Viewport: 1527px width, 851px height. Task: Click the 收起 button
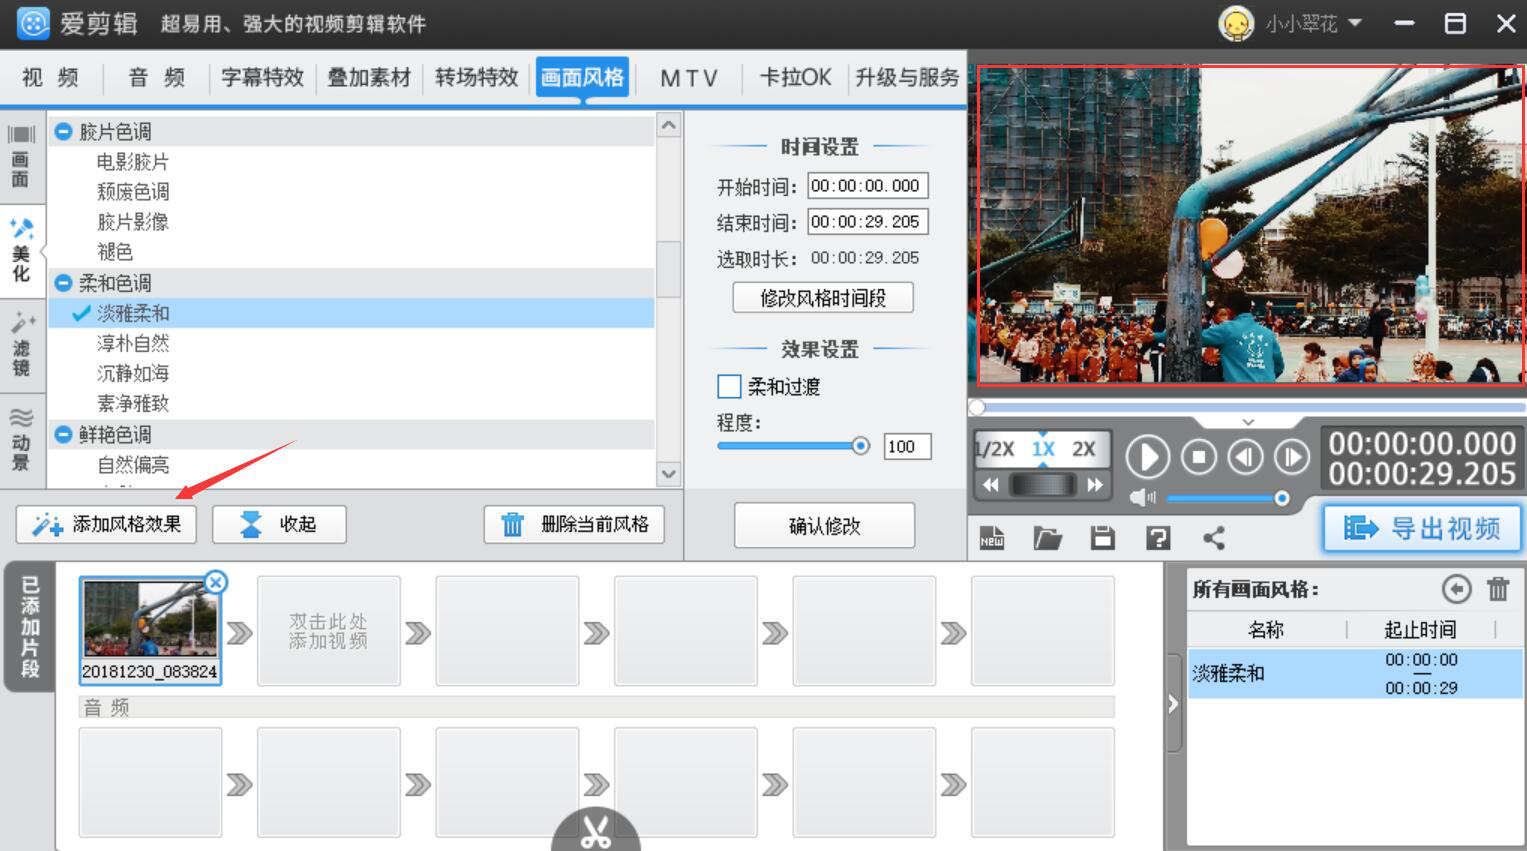click(x=279, y=524)
